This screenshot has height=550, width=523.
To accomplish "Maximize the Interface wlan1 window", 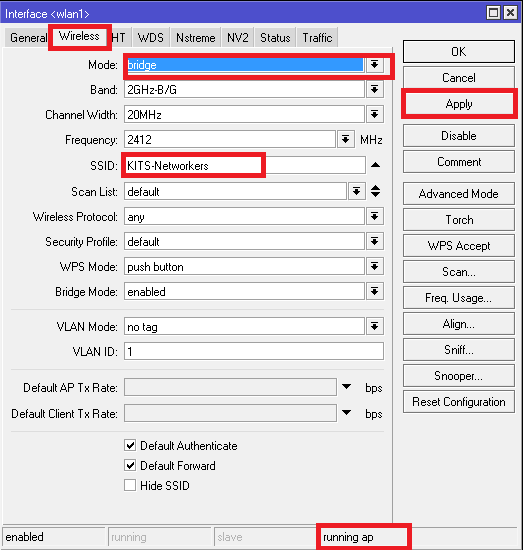I will [493, 13].
